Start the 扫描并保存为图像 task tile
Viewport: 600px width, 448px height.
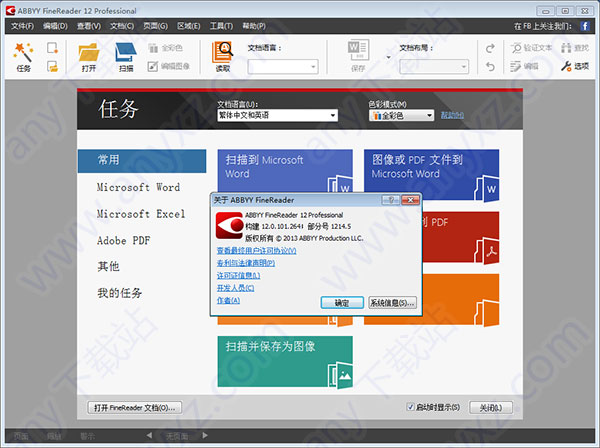pyautogui.click(x=285, y=362)
